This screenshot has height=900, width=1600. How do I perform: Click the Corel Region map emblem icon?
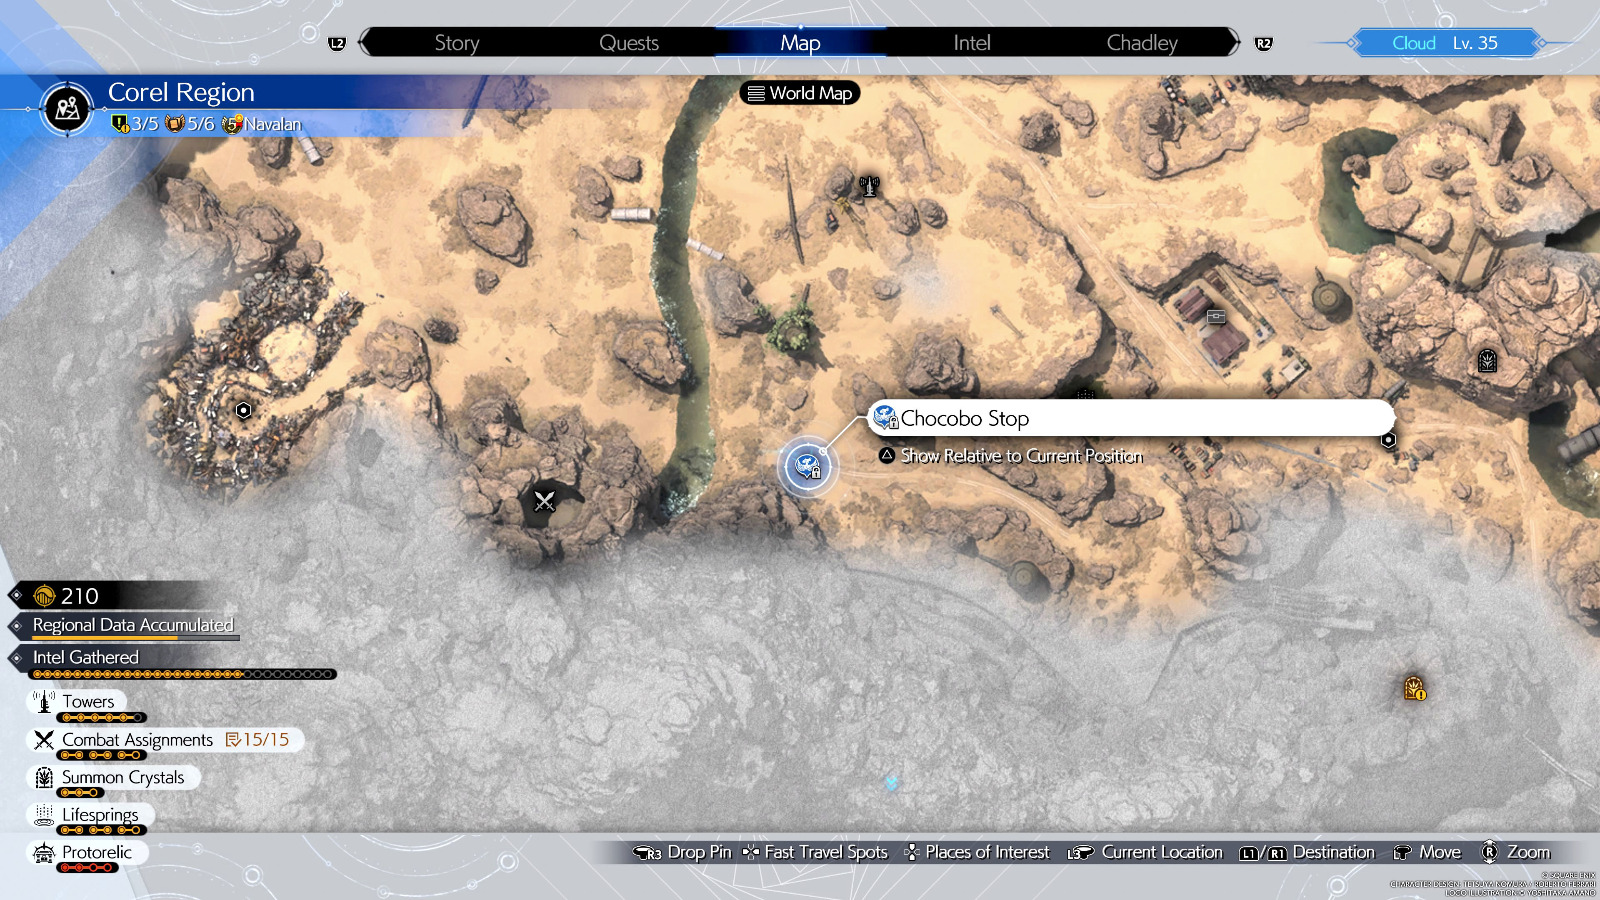[68, 108]
